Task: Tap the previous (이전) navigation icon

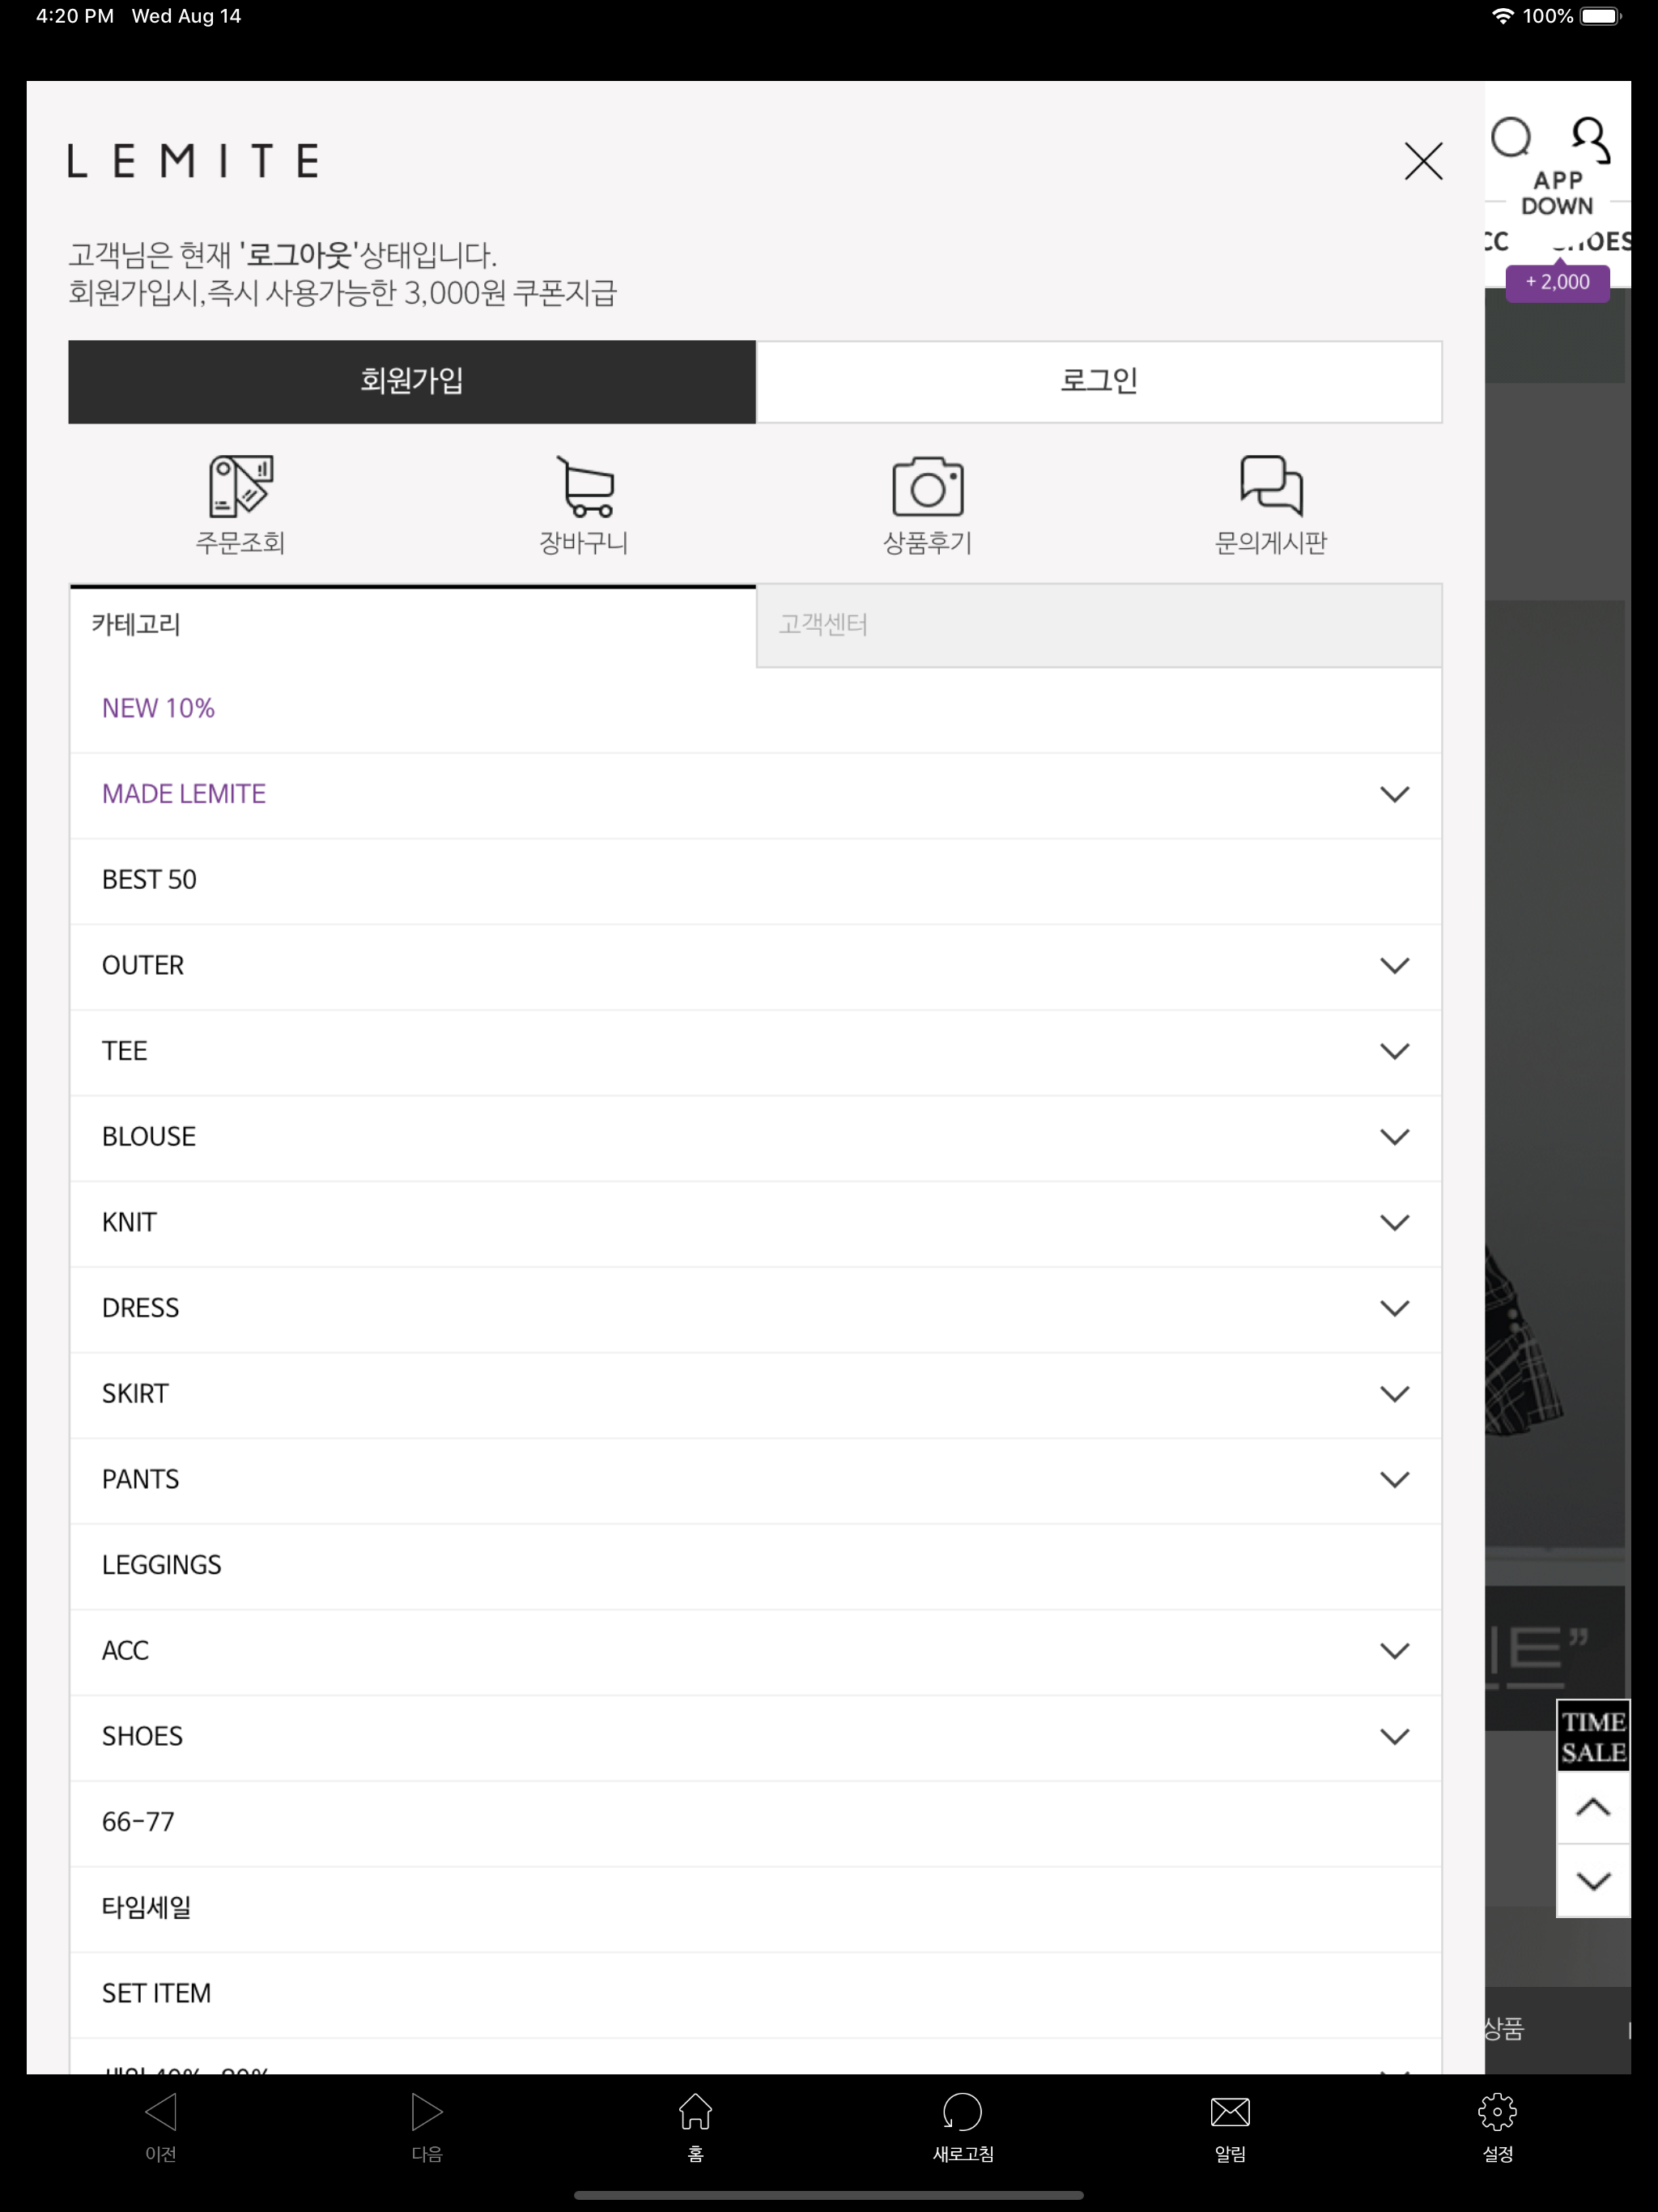Action: click(161, 2112)
